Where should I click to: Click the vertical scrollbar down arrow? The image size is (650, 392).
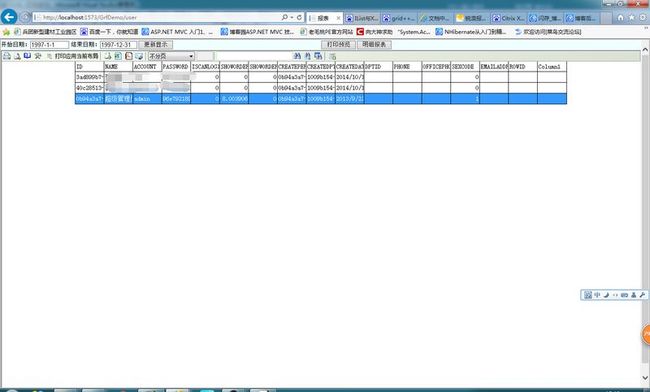tap(645, 377)
